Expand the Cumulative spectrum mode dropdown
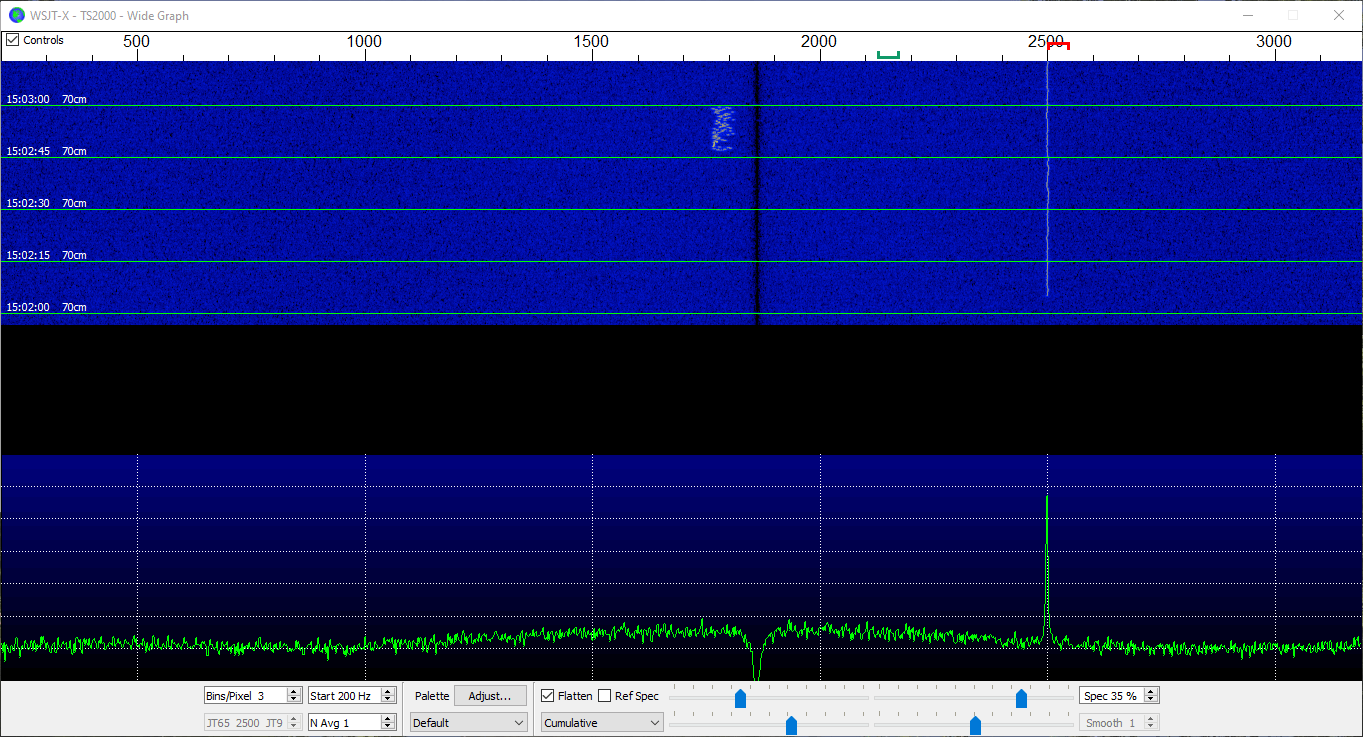Viewport: 1363px width, 737px height. pyautogui.click(x=601, y=722)
